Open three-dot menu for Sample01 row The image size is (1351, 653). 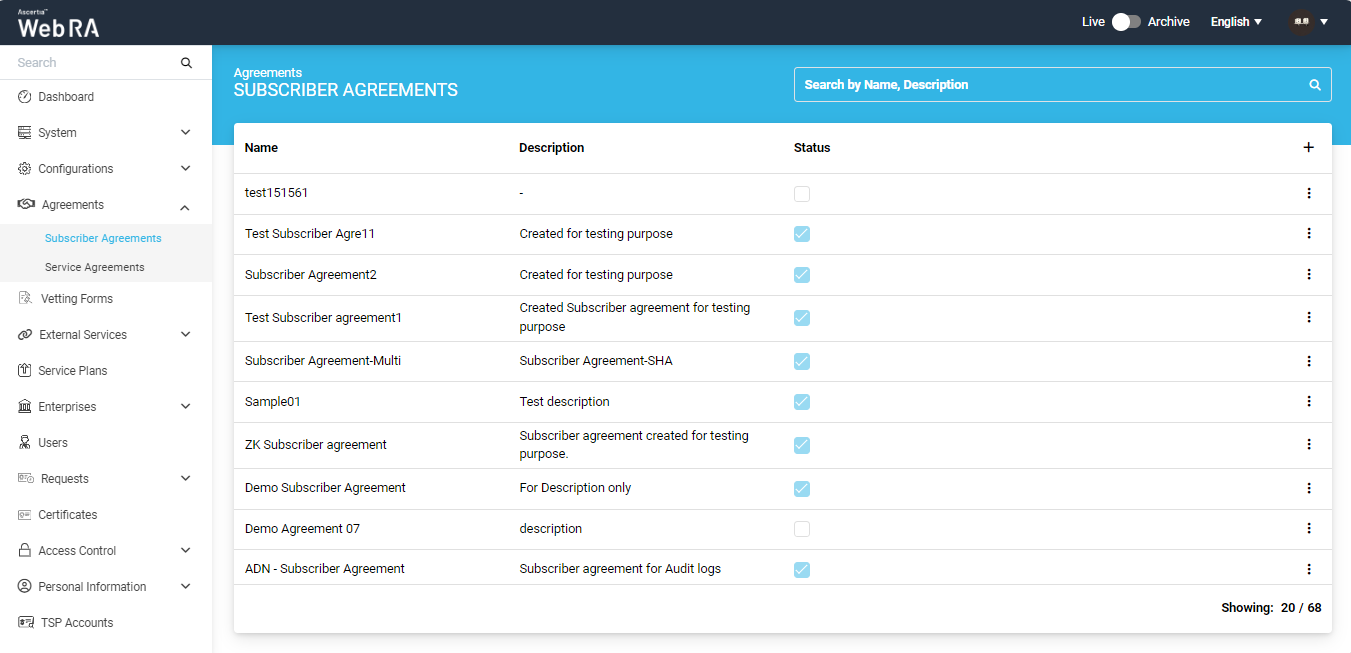click(x=1308, y=401)
